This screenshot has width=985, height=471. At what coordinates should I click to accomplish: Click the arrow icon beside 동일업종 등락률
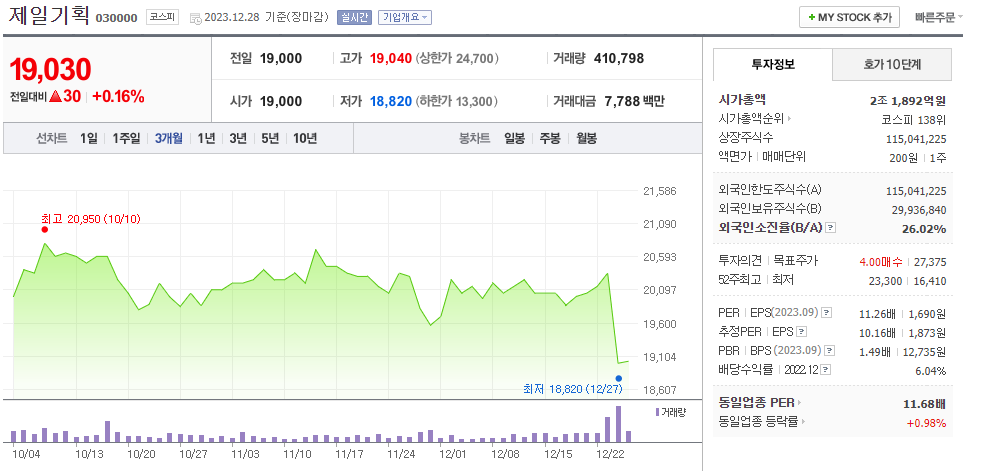[x=803, y=422]
